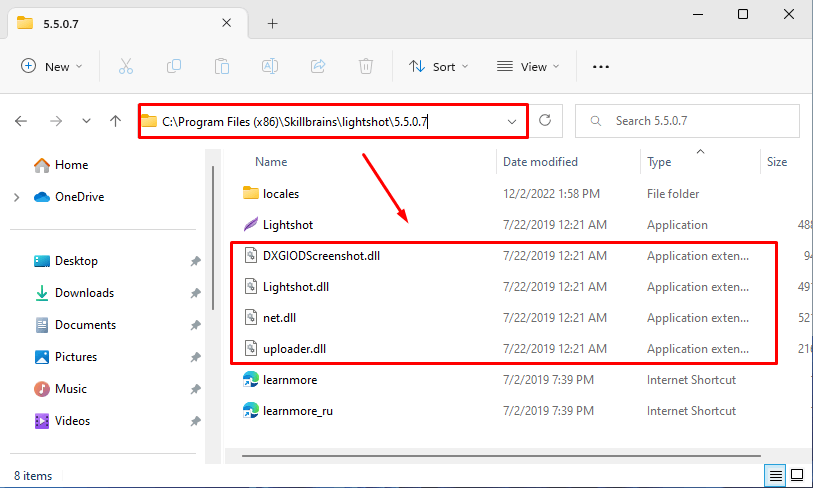This screenshot has width=813, height=488.
Task: Click the DXGIODScreenshot.dll file icon
Action: pyautogui.click(x=250, y=255)
